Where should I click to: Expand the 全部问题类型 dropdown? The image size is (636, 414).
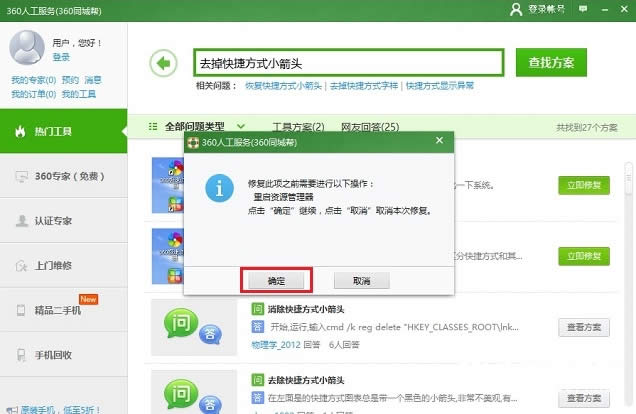tap(241, 127)
